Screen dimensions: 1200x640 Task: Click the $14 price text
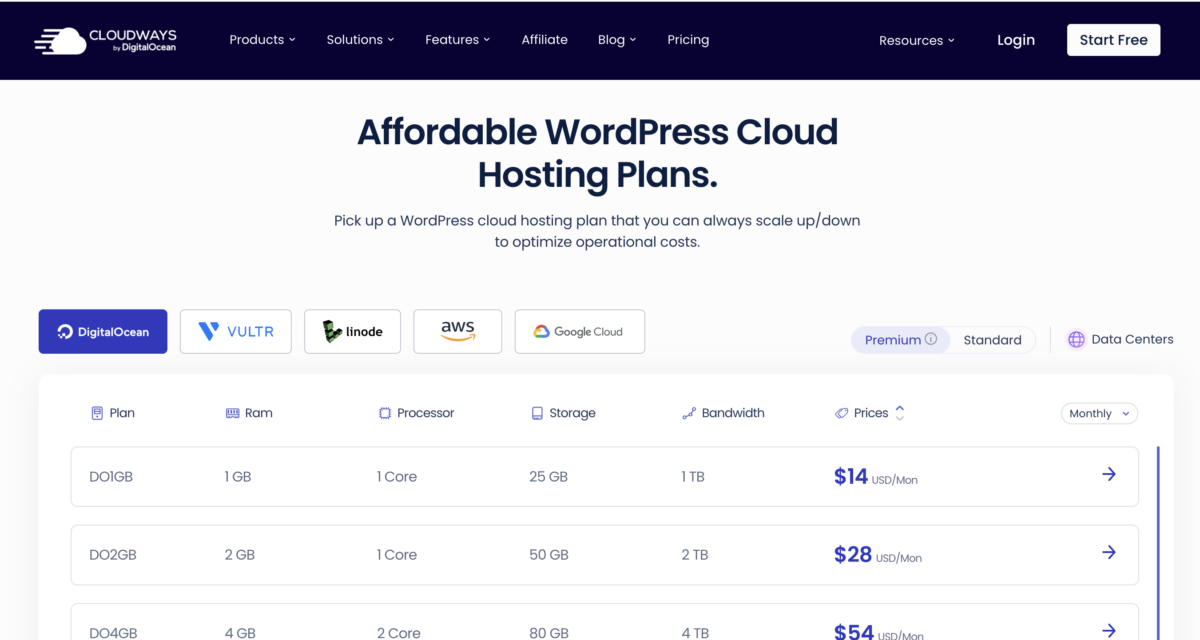tap(851, 476)
